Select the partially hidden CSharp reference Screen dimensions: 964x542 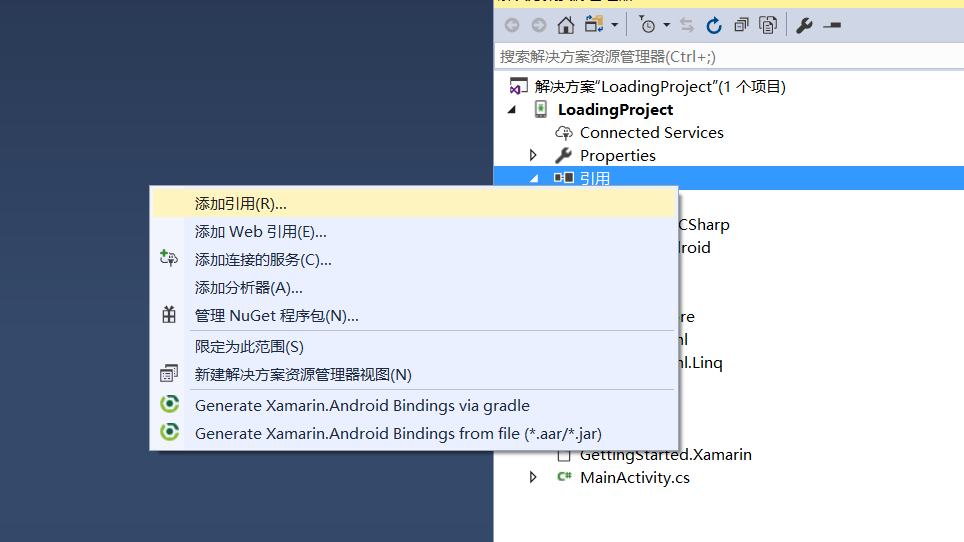704,225
